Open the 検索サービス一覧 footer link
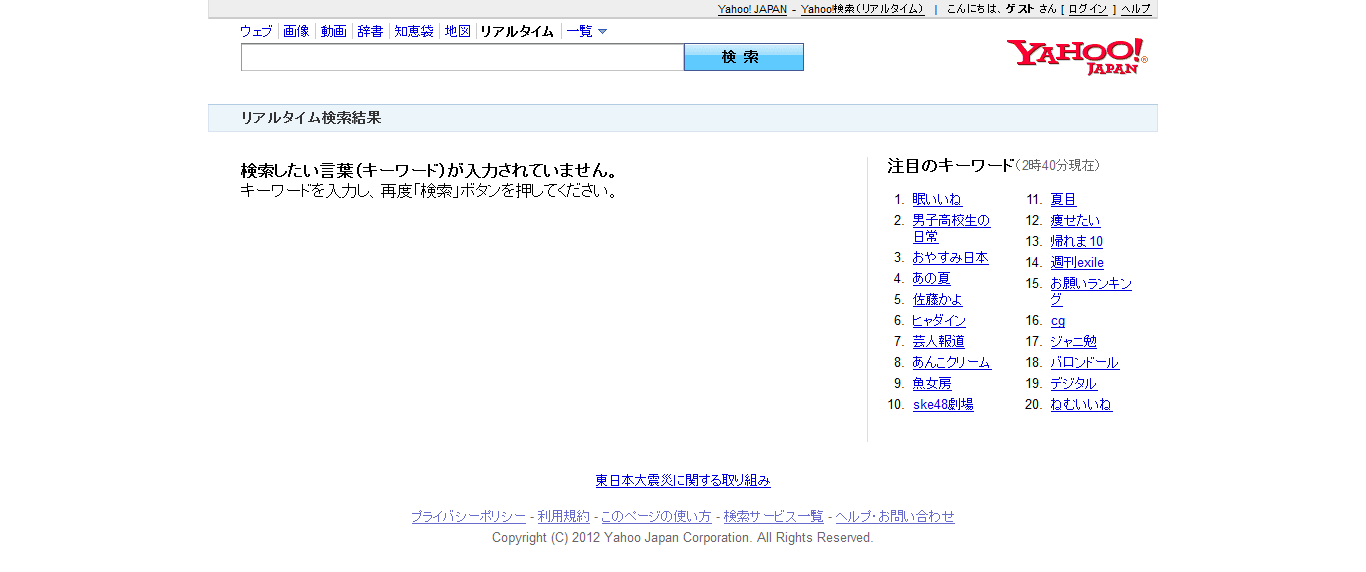The height and width of the screenshot is (572, 1366). pos(774,517)
